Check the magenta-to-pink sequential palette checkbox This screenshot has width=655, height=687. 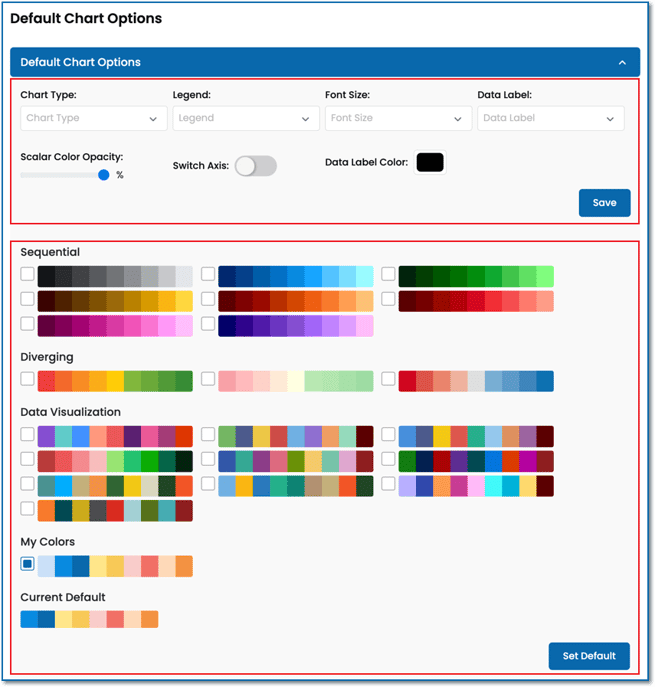[27, 324]
